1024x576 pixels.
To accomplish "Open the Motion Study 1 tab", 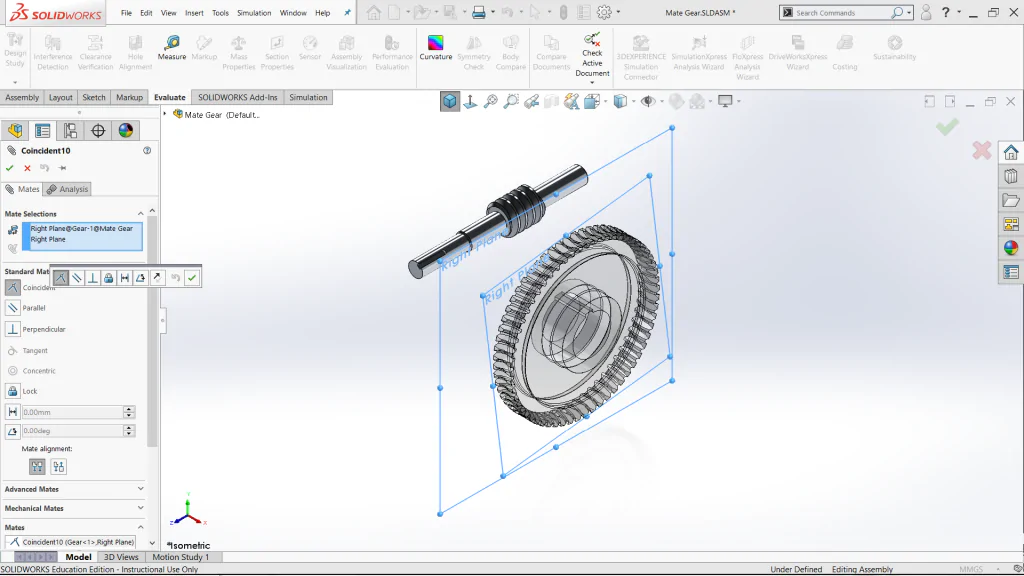I will (x=181, y=557).
